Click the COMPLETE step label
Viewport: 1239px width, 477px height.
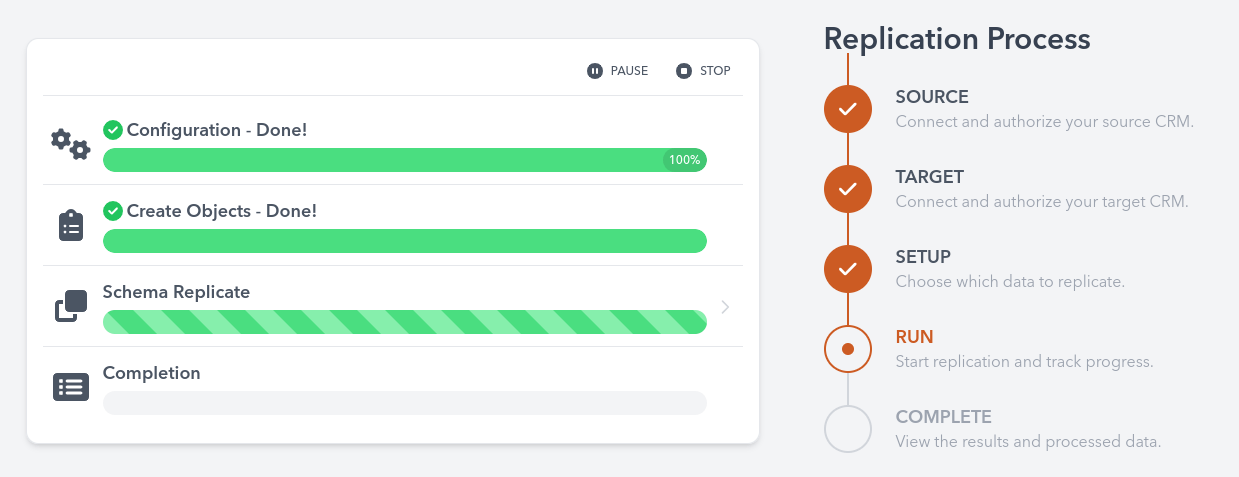tap(943, 417)
